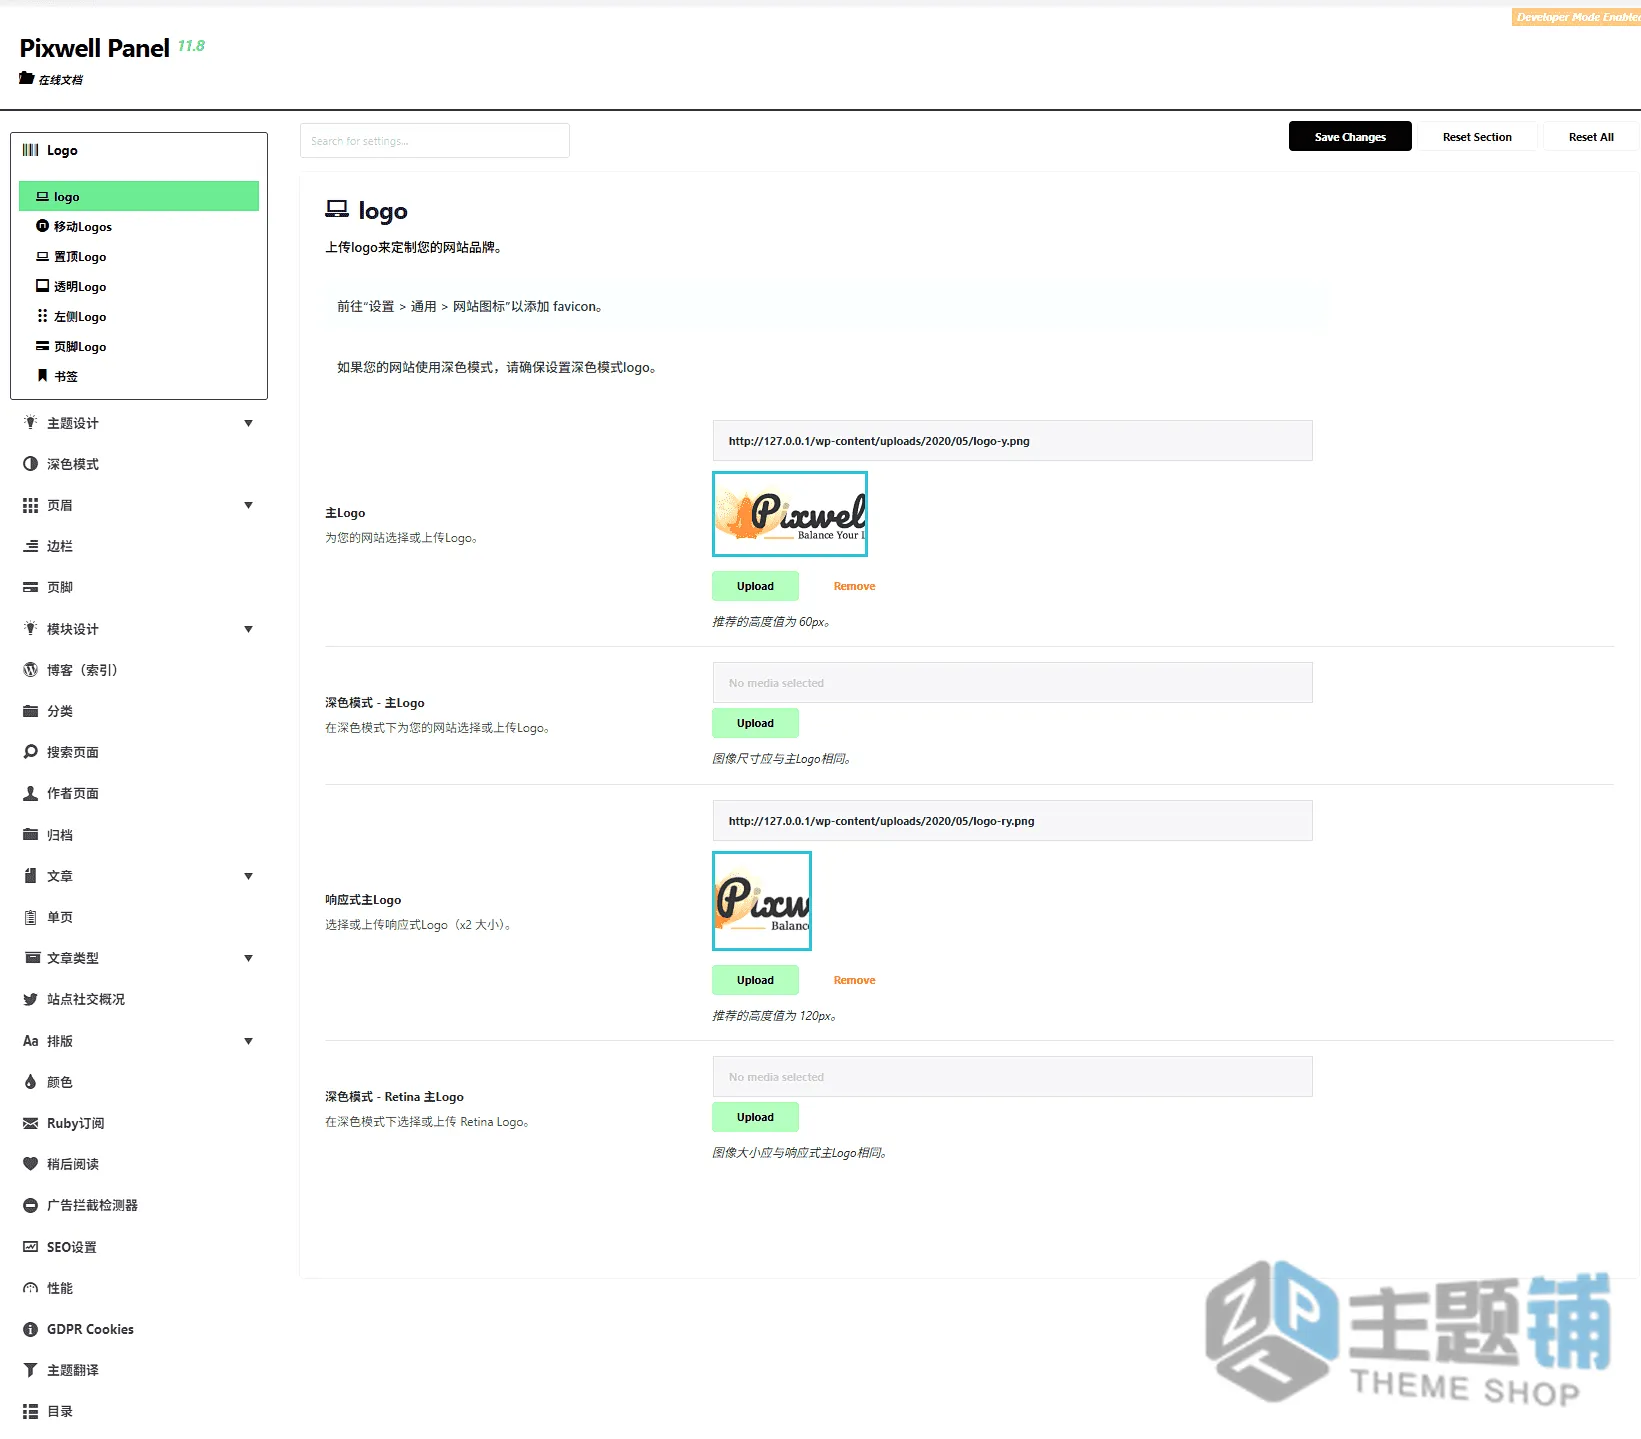Click the logo-ry.png URL field
The image size is (1641, 1439).
(1012, 821)
